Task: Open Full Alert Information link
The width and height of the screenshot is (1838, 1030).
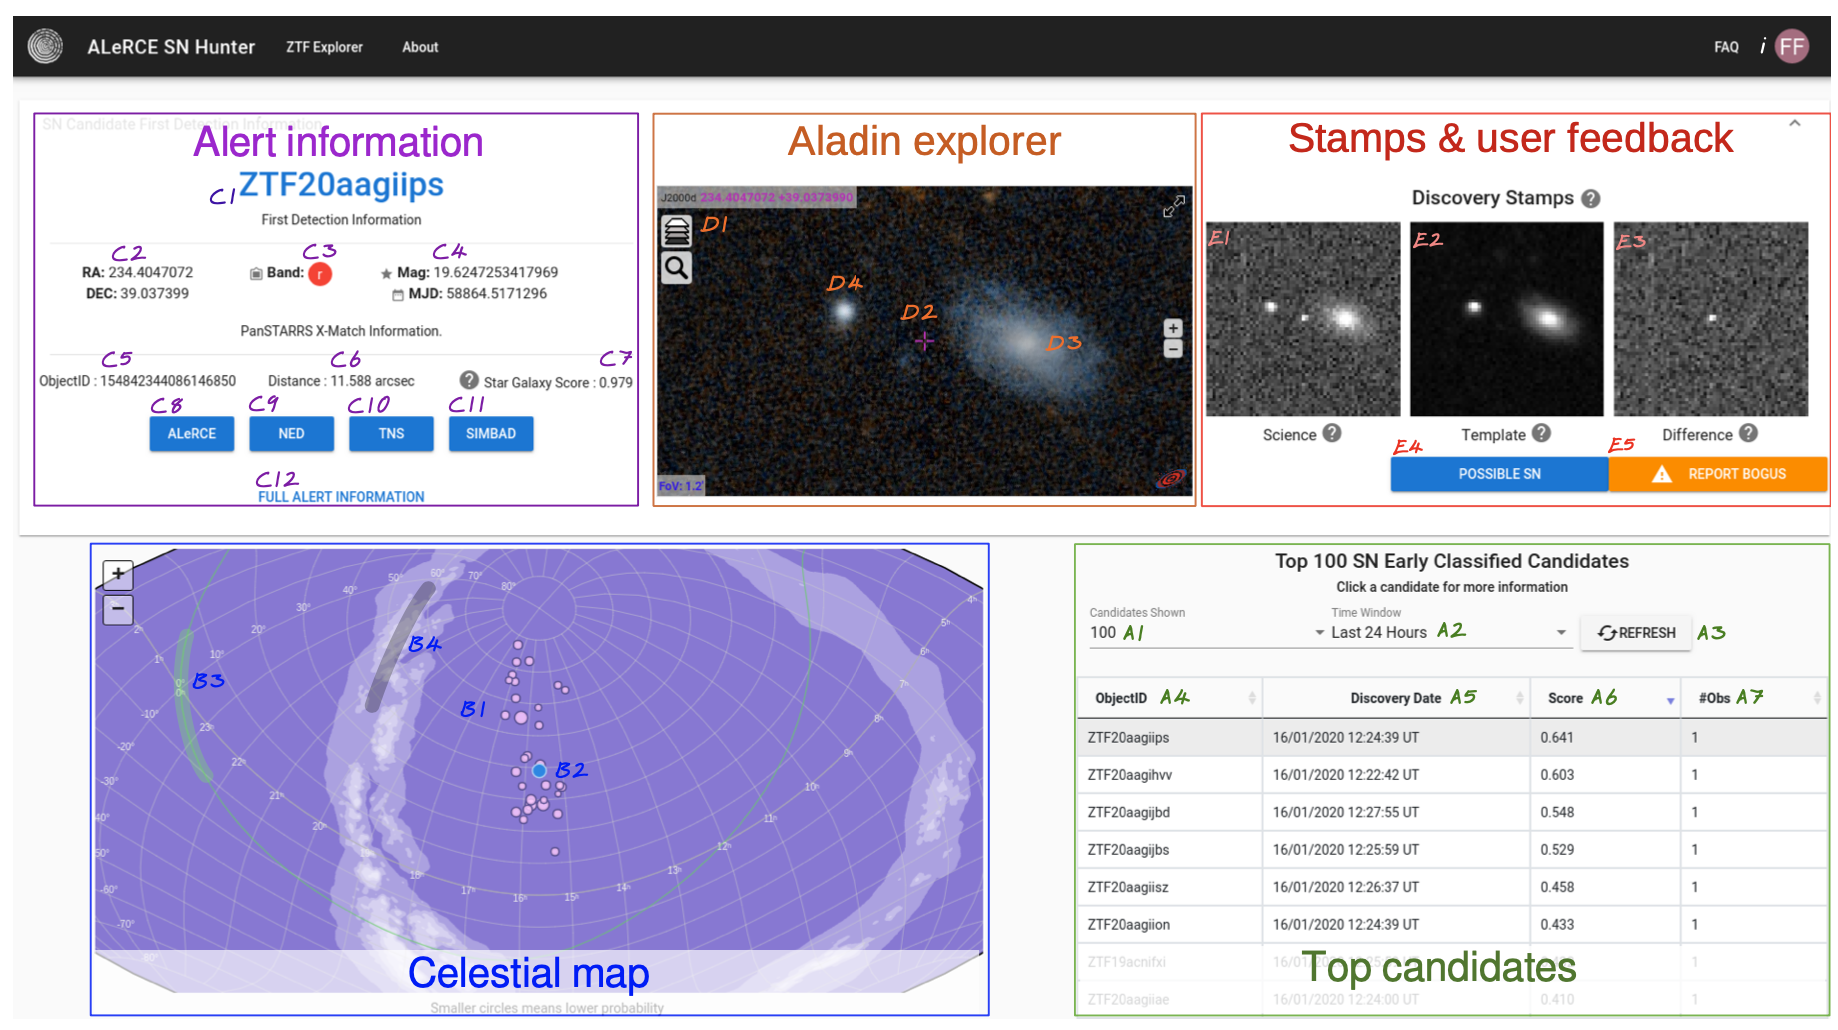Action: click(341, 497)
